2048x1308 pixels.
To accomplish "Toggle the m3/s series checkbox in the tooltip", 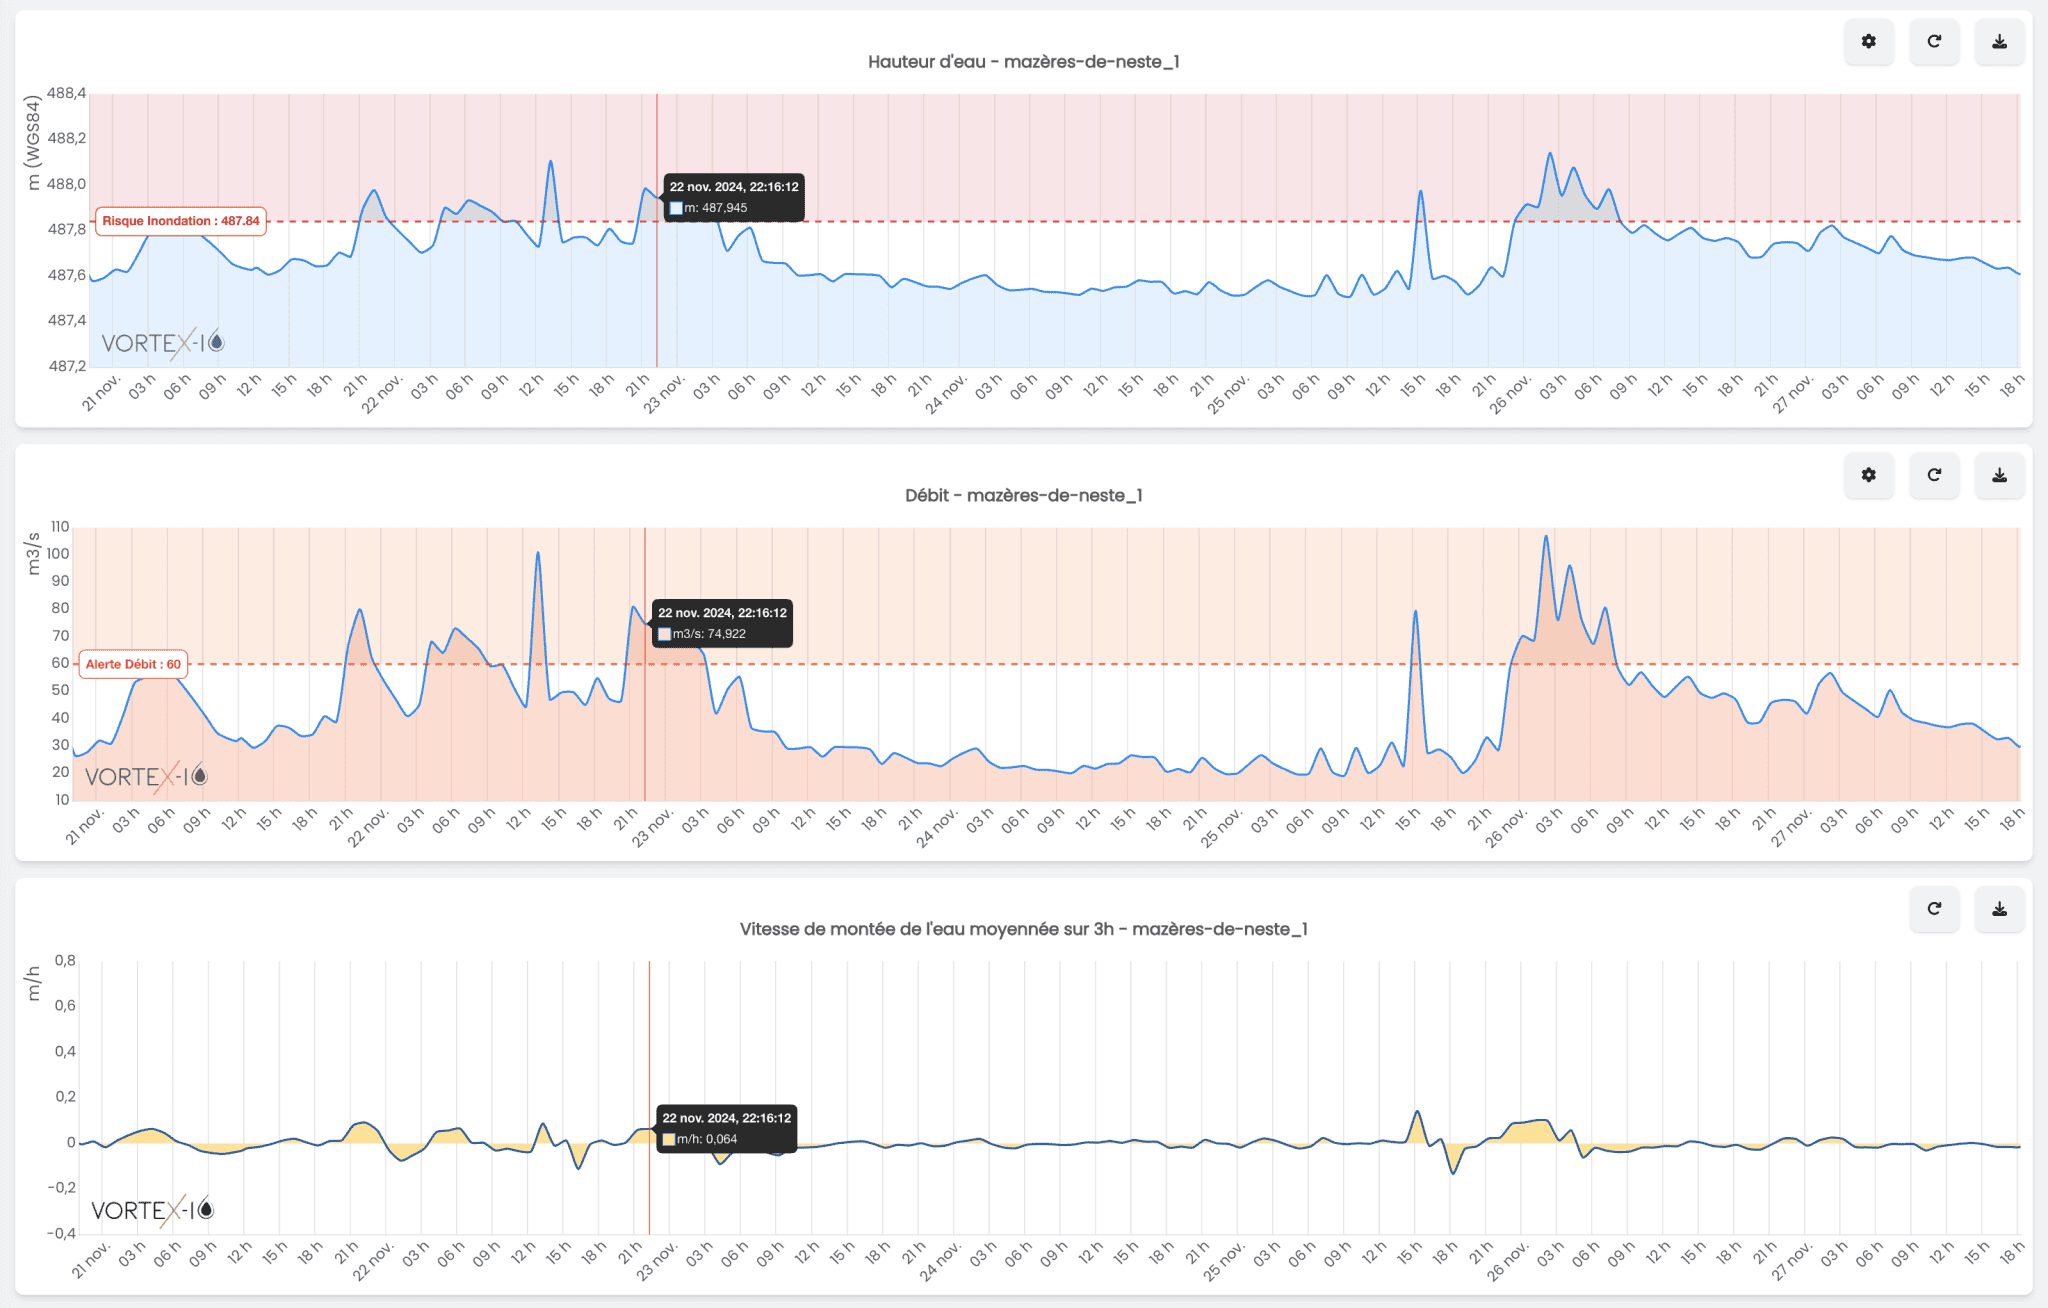I will tap(665, 633).
